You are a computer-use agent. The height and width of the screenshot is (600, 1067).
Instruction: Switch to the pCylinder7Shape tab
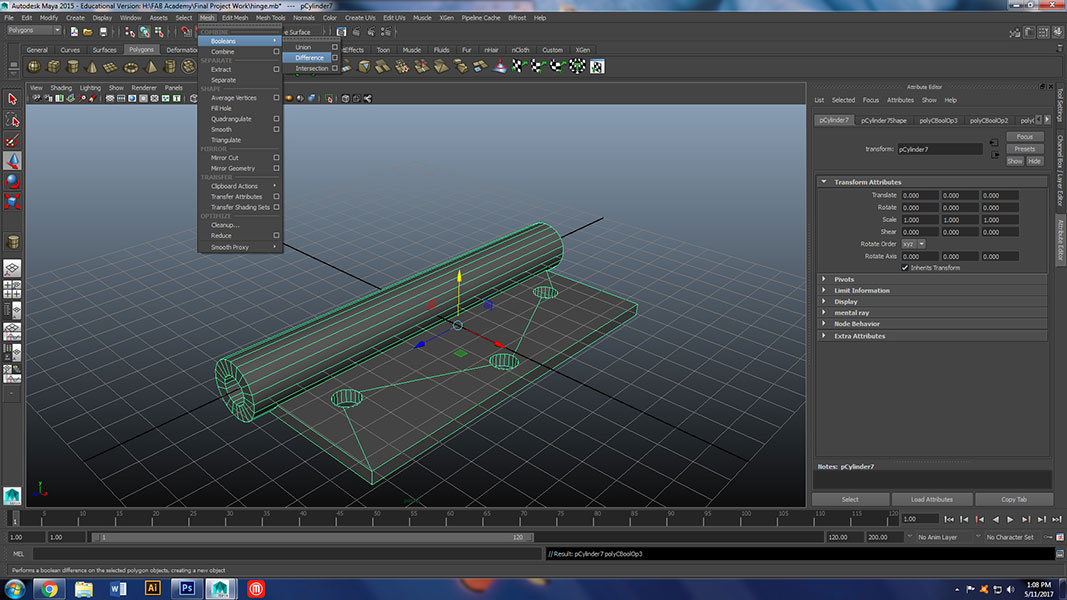(x=883, y=120)
